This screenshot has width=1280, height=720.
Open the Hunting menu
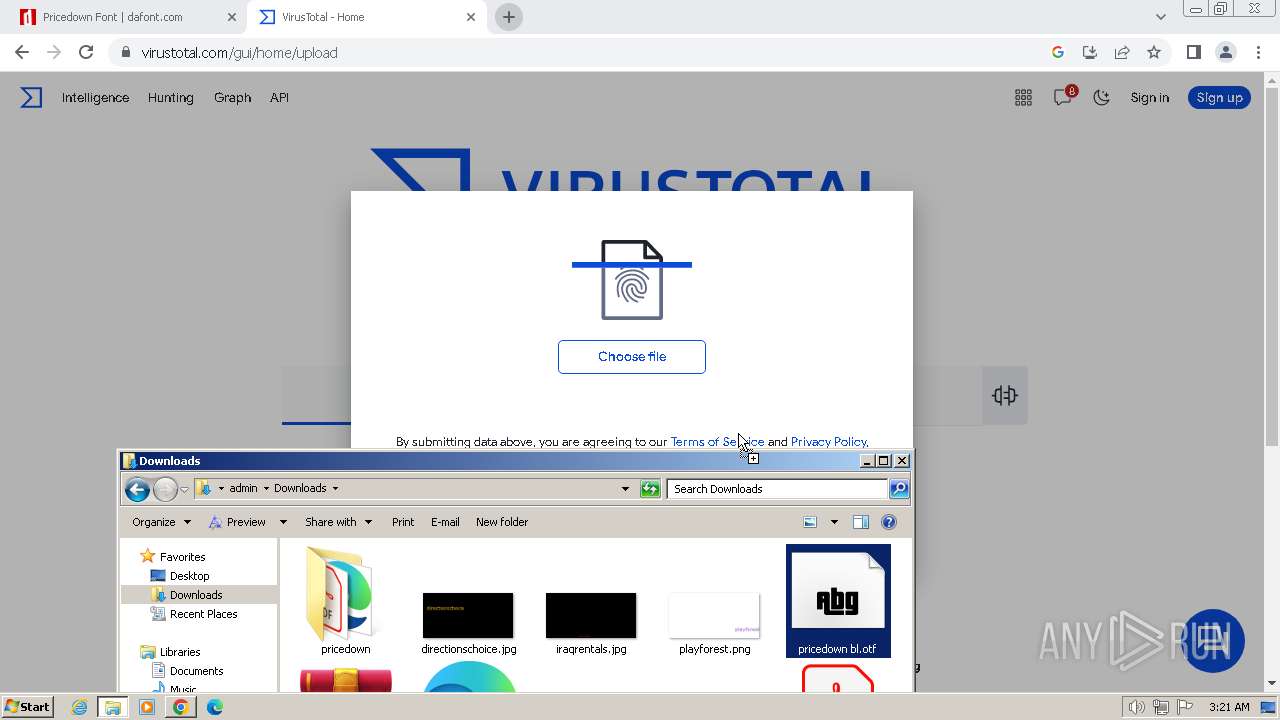(170, 97)
